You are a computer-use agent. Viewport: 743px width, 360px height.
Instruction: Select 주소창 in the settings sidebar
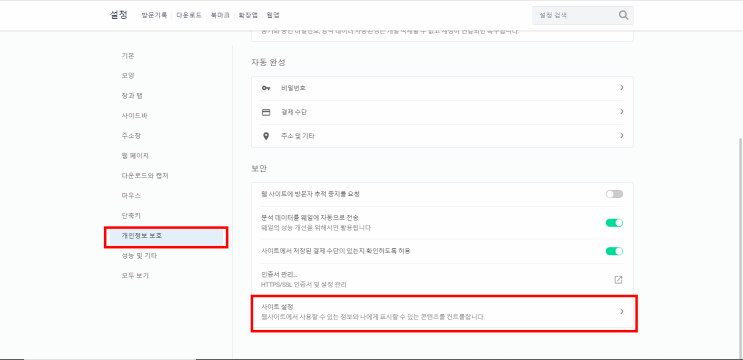[x=131, y=135]
